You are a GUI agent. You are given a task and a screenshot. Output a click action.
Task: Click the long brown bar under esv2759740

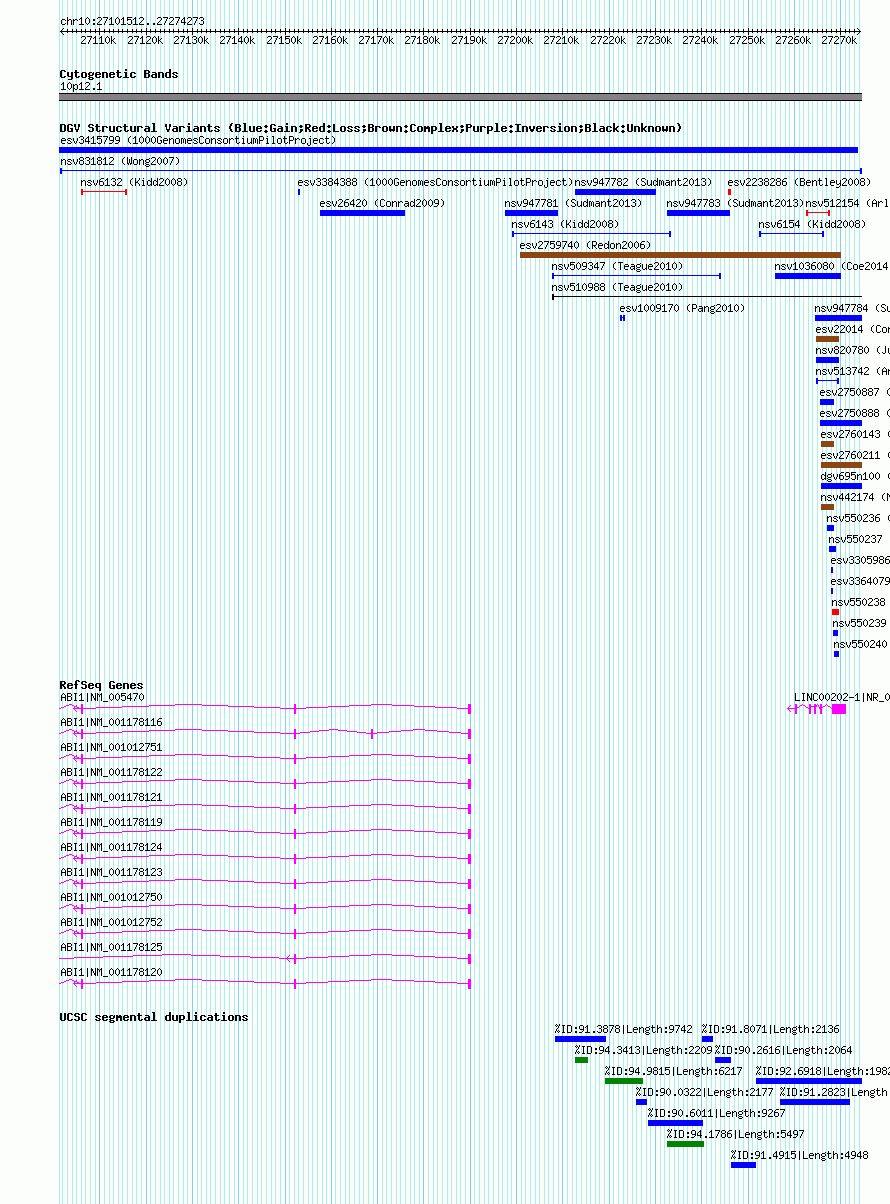[x=680, y=254]
